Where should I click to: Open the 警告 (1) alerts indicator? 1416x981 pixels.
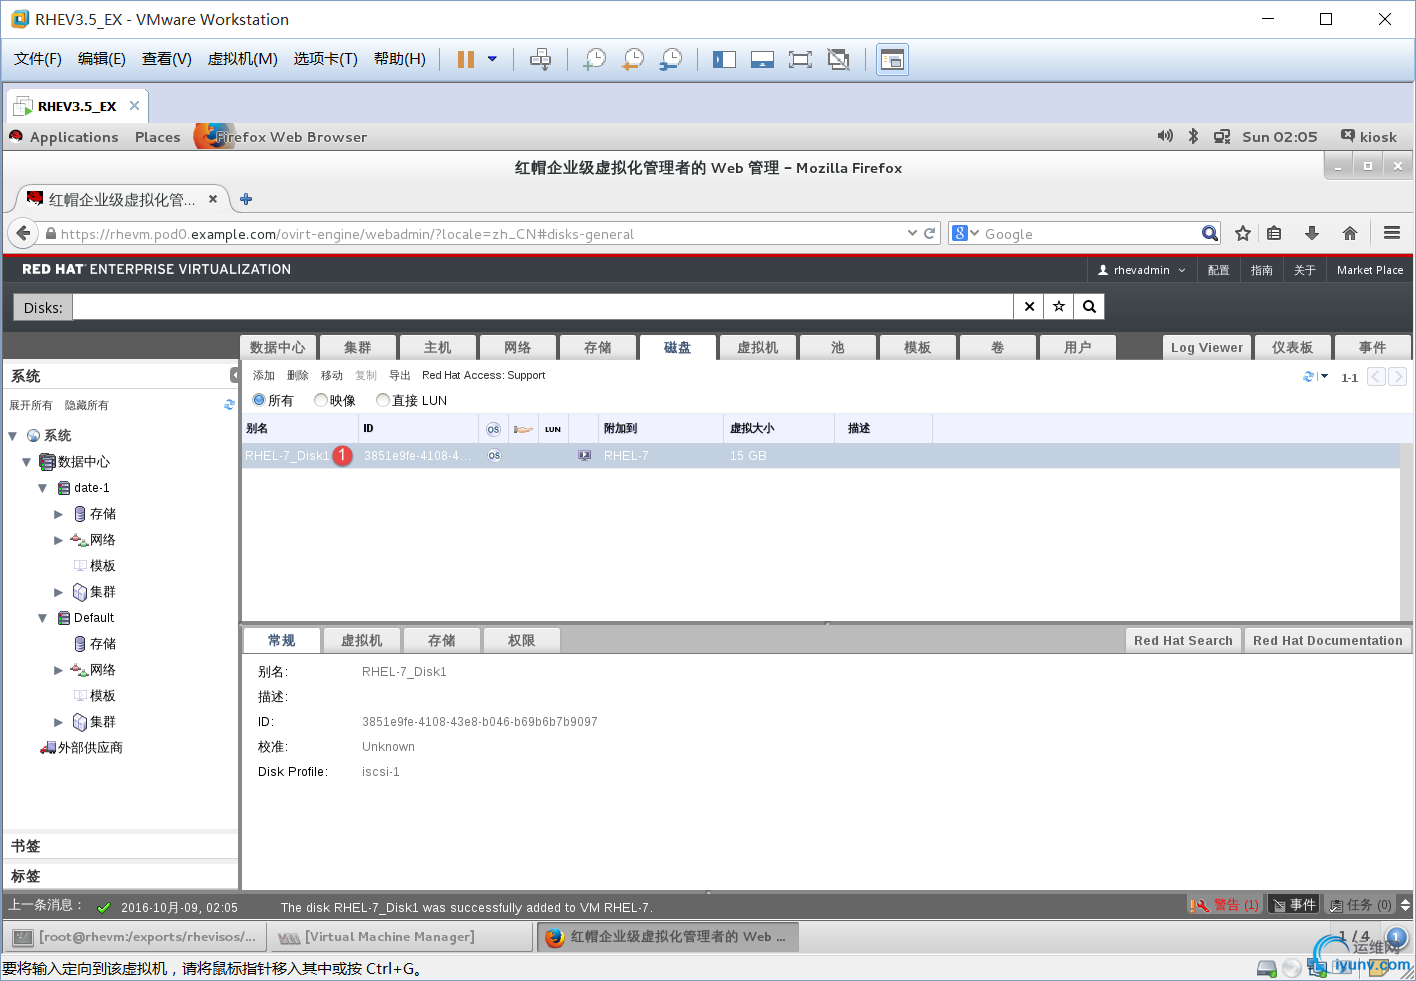point(1224,905)
